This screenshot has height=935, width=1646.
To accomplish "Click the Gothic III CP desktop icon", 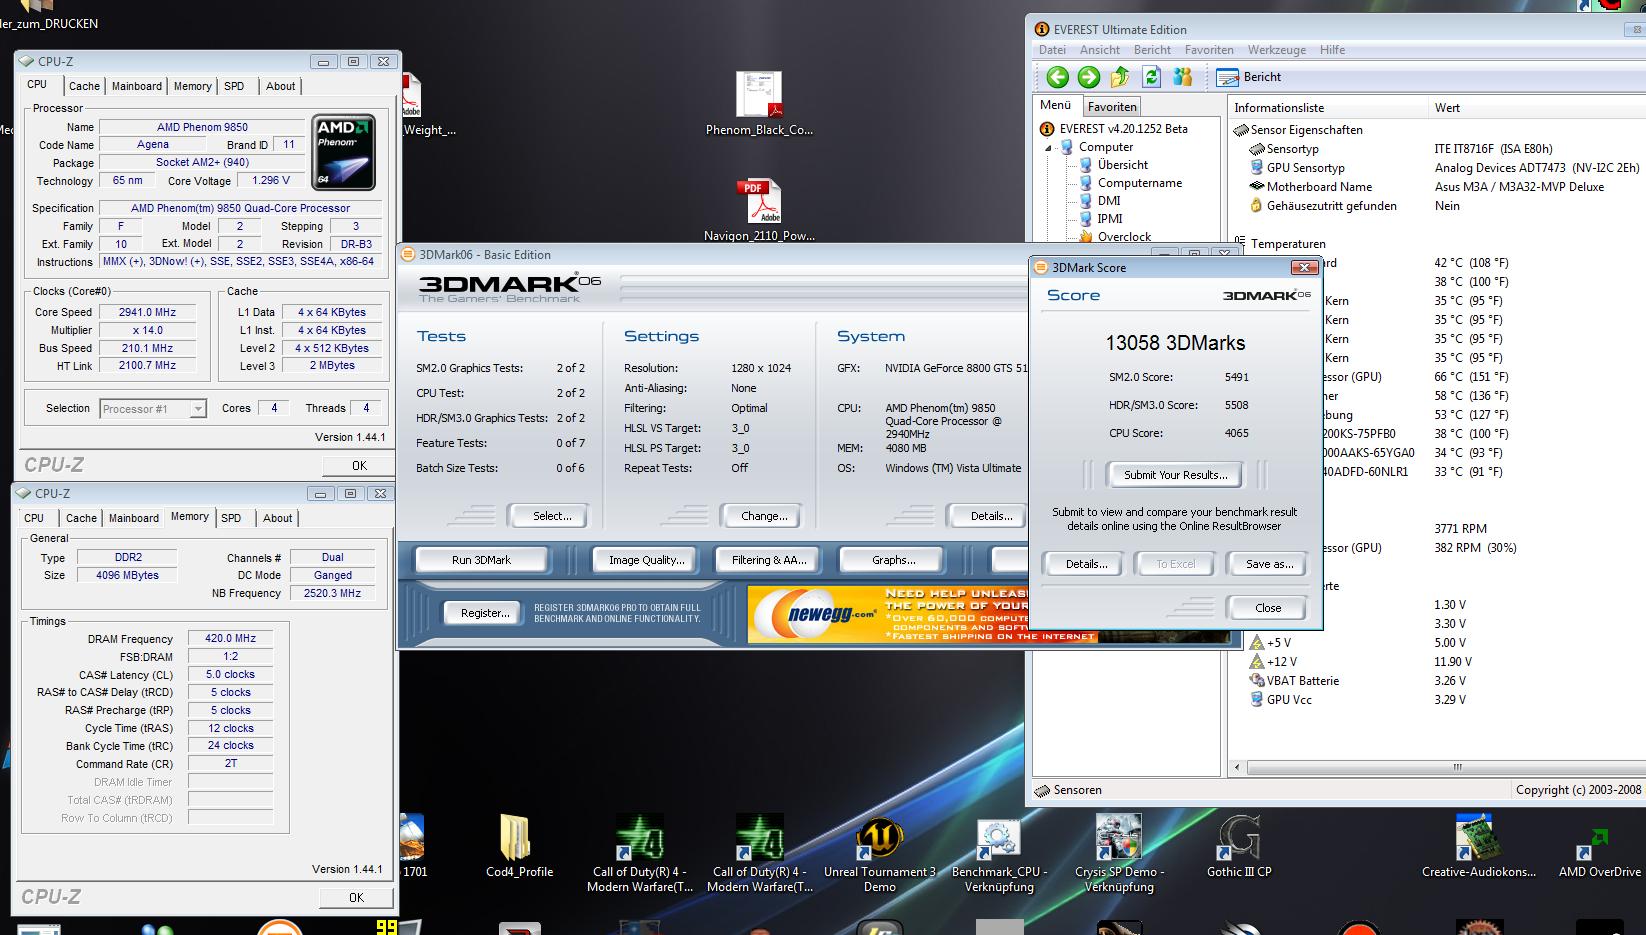I will pyautogui.click(x=1239, y=845).
